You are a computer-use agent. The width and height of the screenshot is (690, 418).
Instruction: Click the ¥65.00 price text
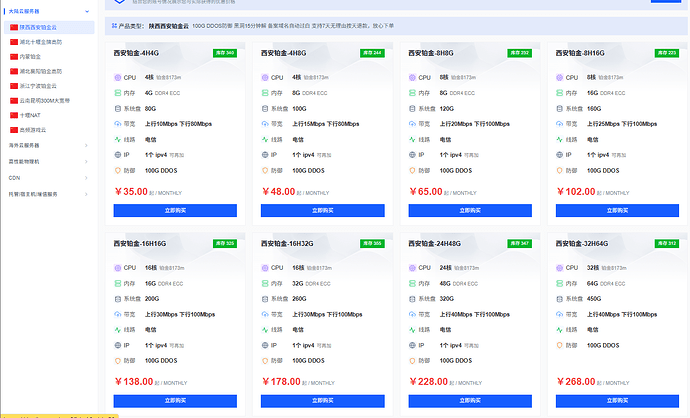[426, 191]
